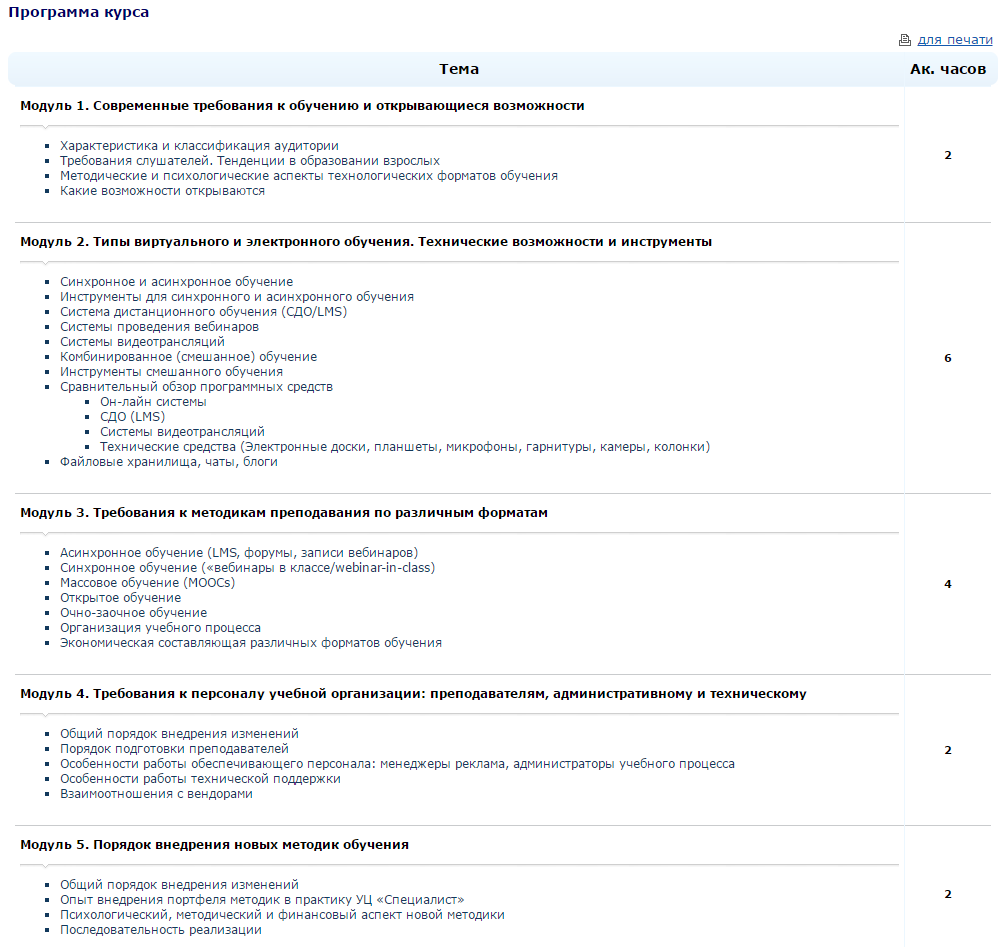Select the "Тема" column header
The height and width of the screenshot is (947, 1002).
point(458,69)
